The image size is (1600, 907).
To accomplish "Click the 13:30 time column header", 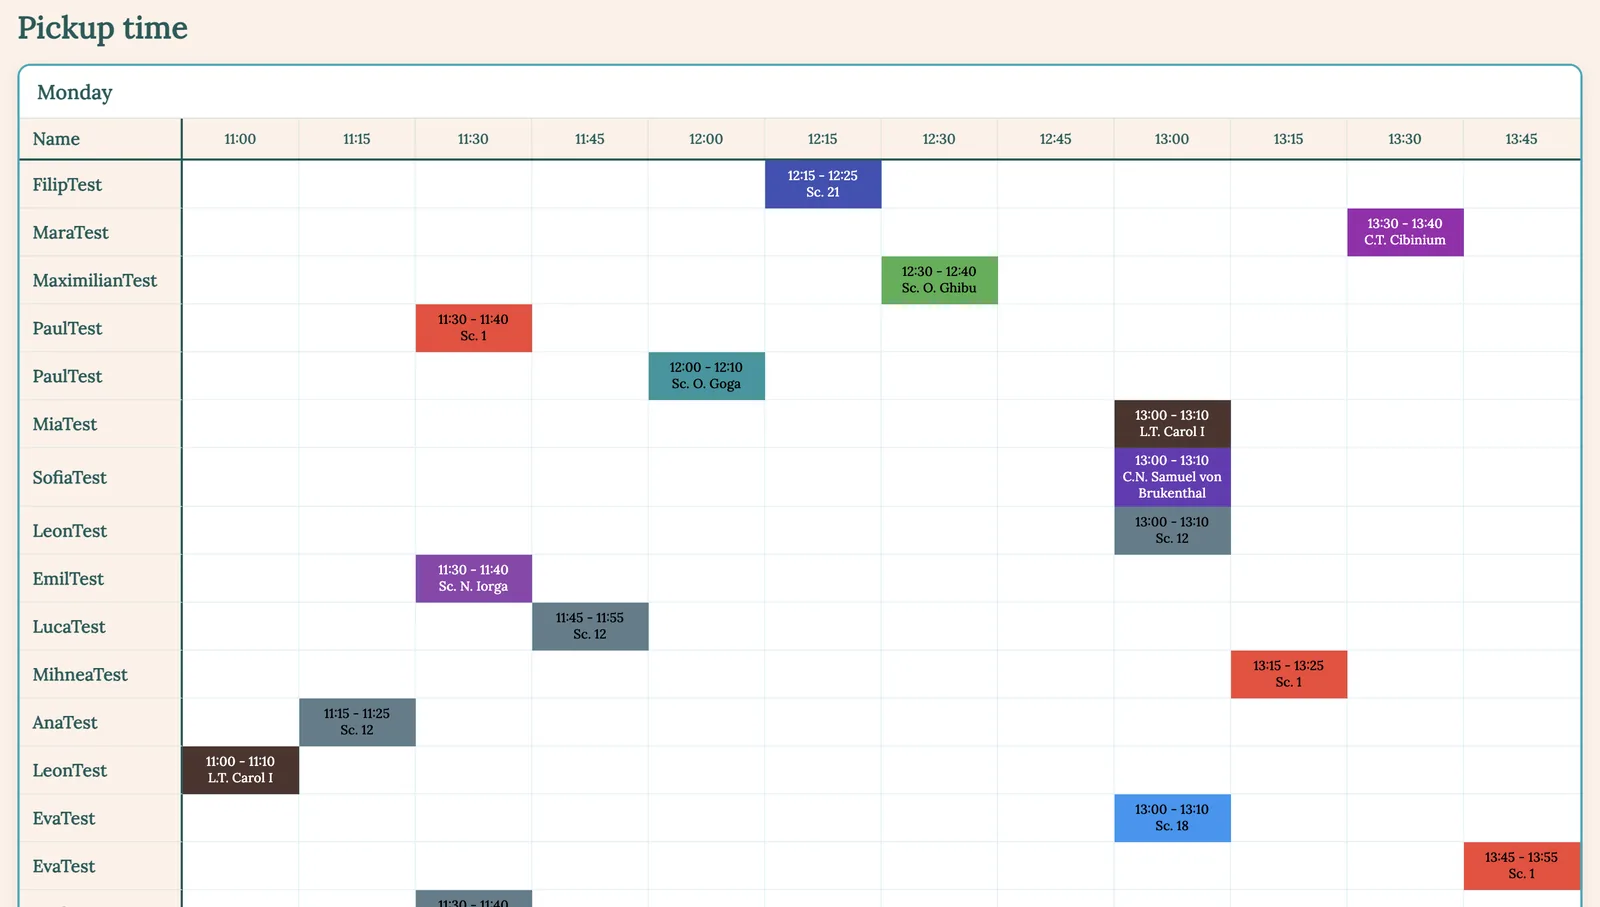I will [1405, 139].
